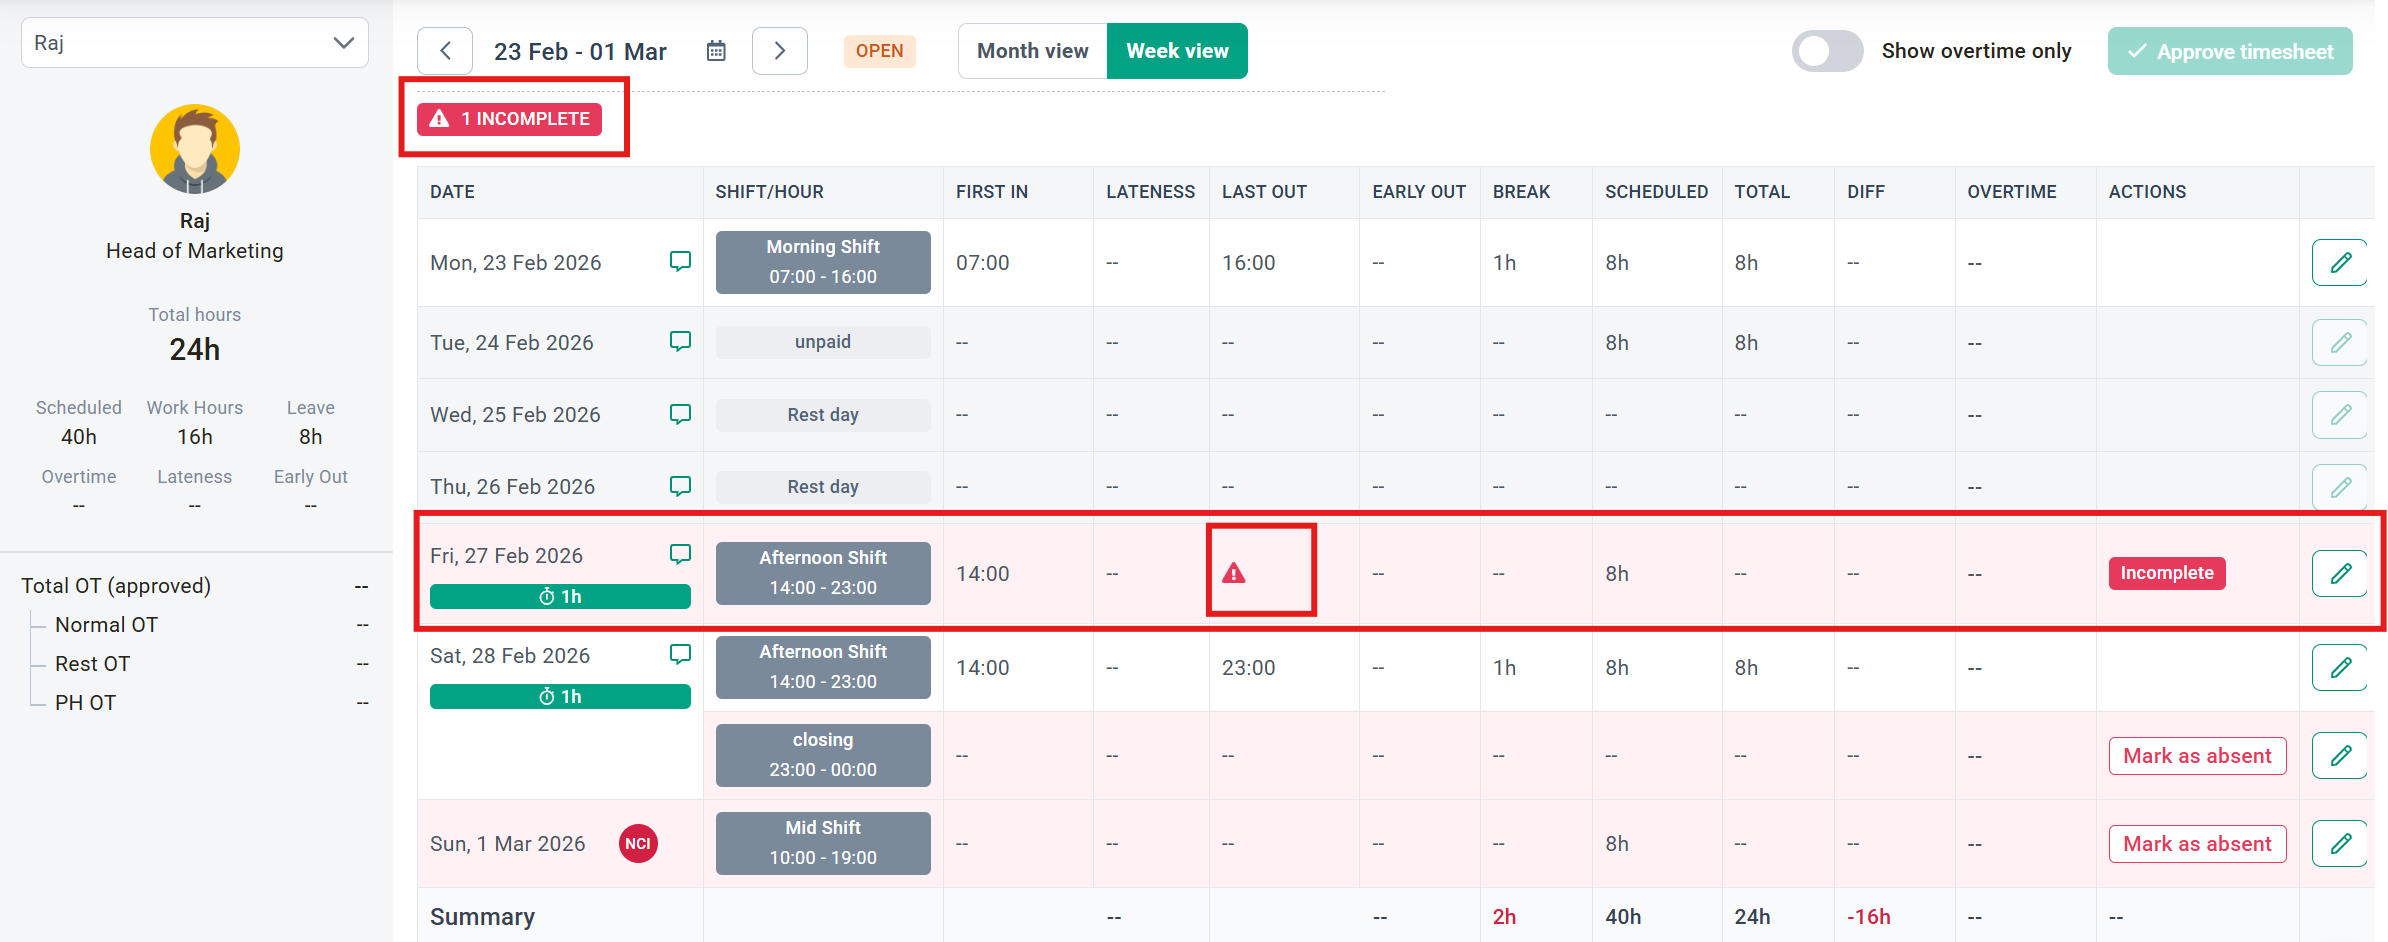Image resolution: width=2388 pixels, height=942 pixels.
Task: Open the Raj employee dropdown
Action: pyautogui.click(x=195, y=43)
